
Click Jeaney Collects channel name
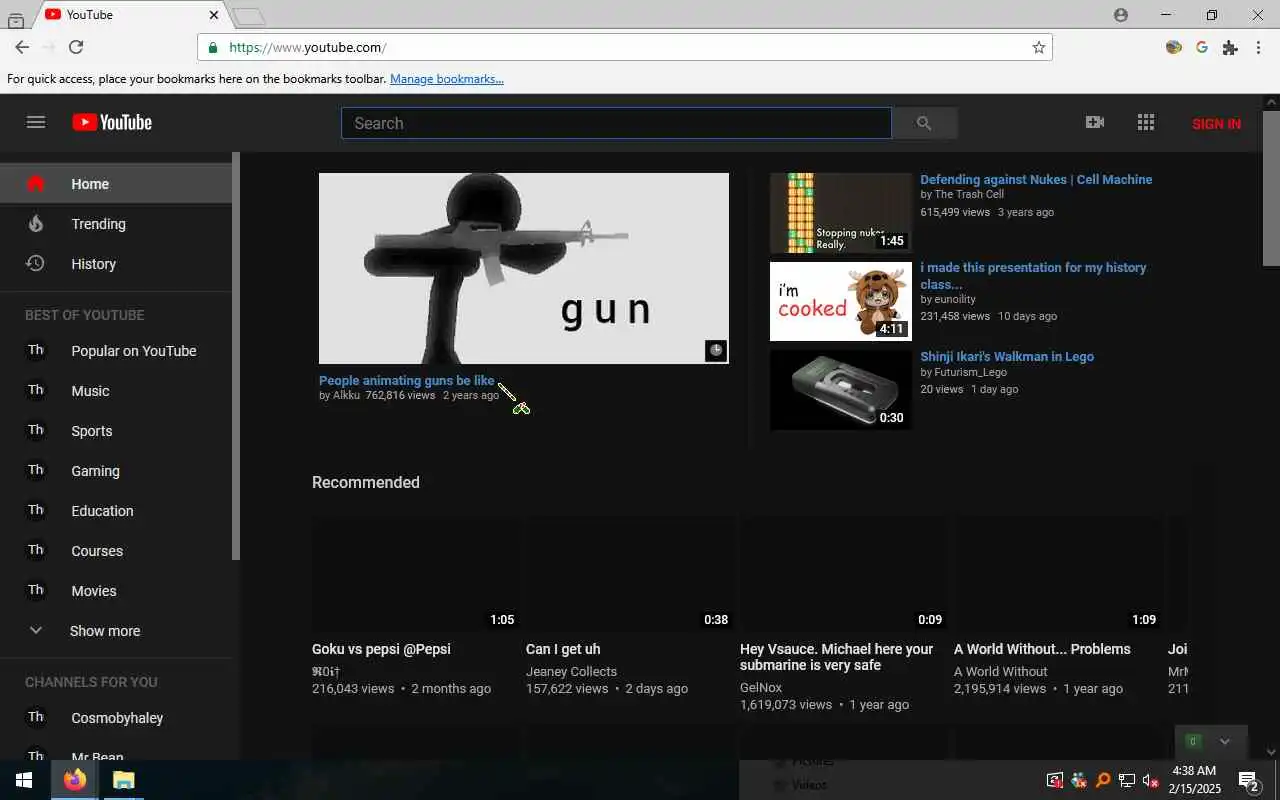pos(571,672)
